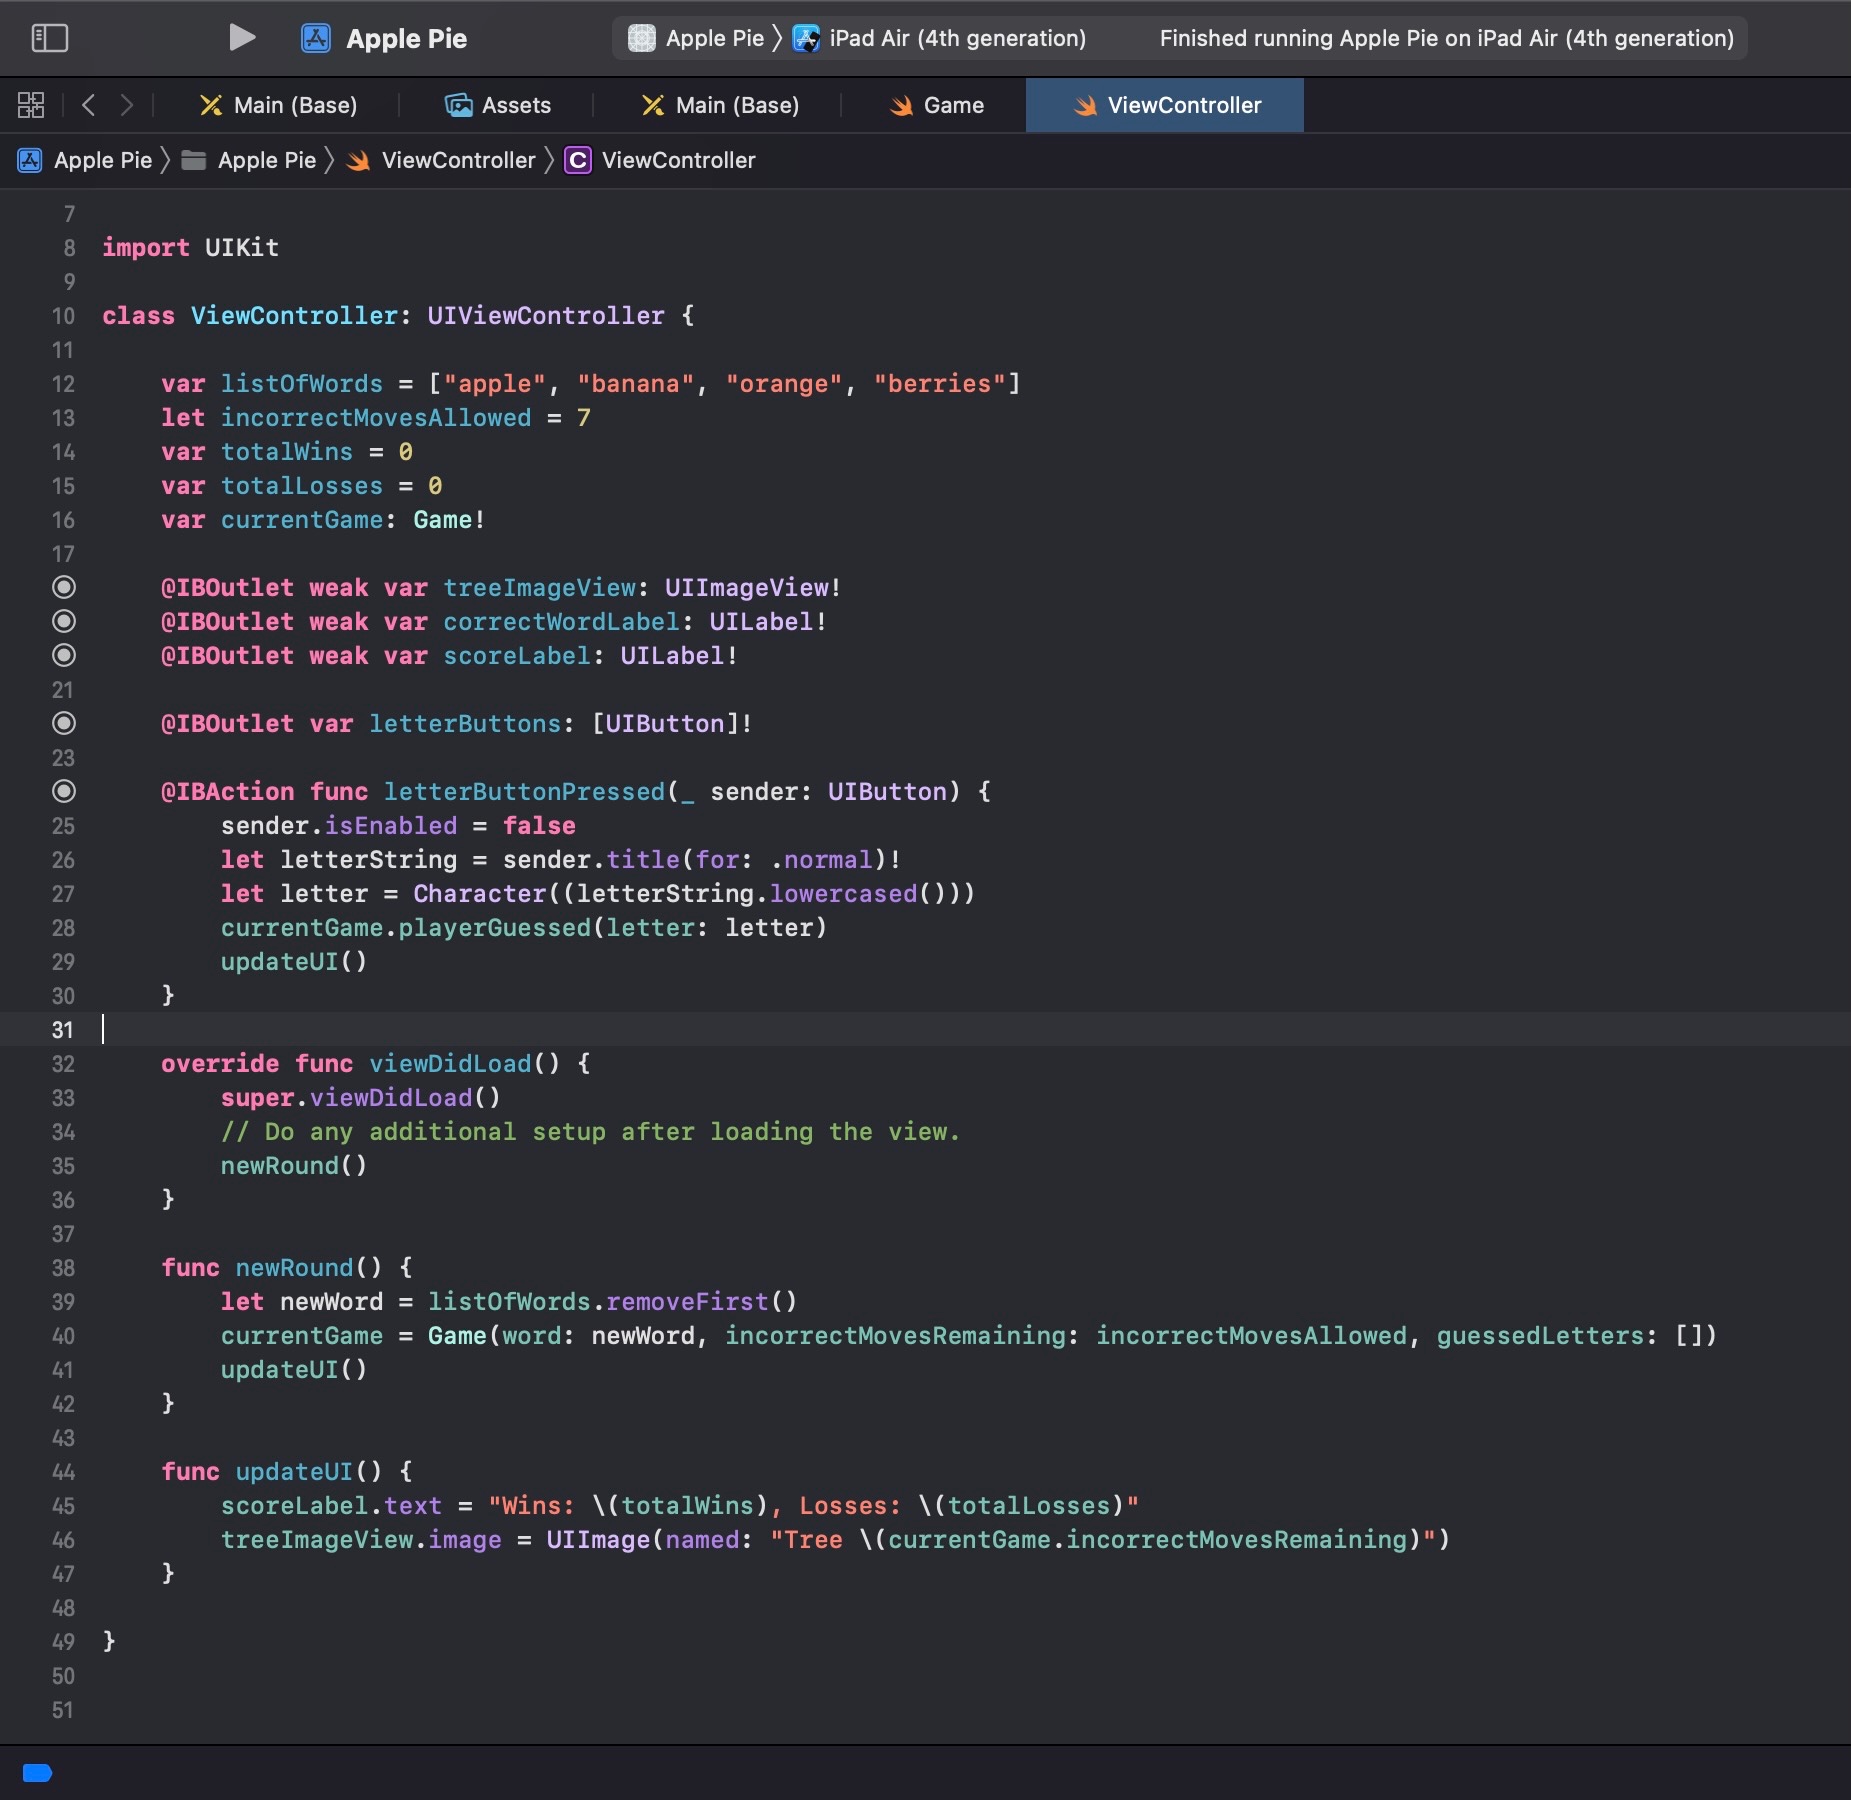Open Apple Pie project breadcrumb
Image resolution: width=1851 pixels, height=1800 pixels.
click(x=86, y=160)
